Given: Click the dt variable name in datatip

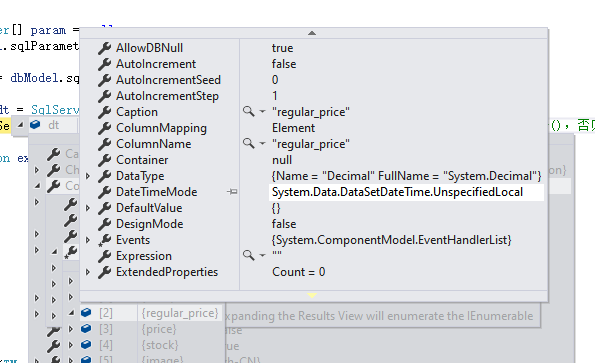Looking at the screenshot, I should click(54, 125).
